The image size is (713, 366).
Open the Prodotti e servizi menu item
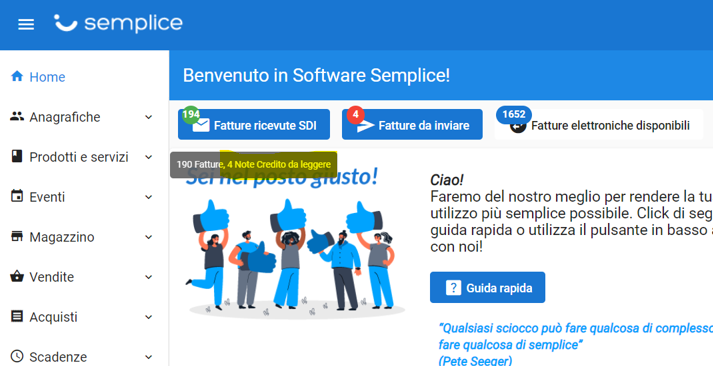84,157
